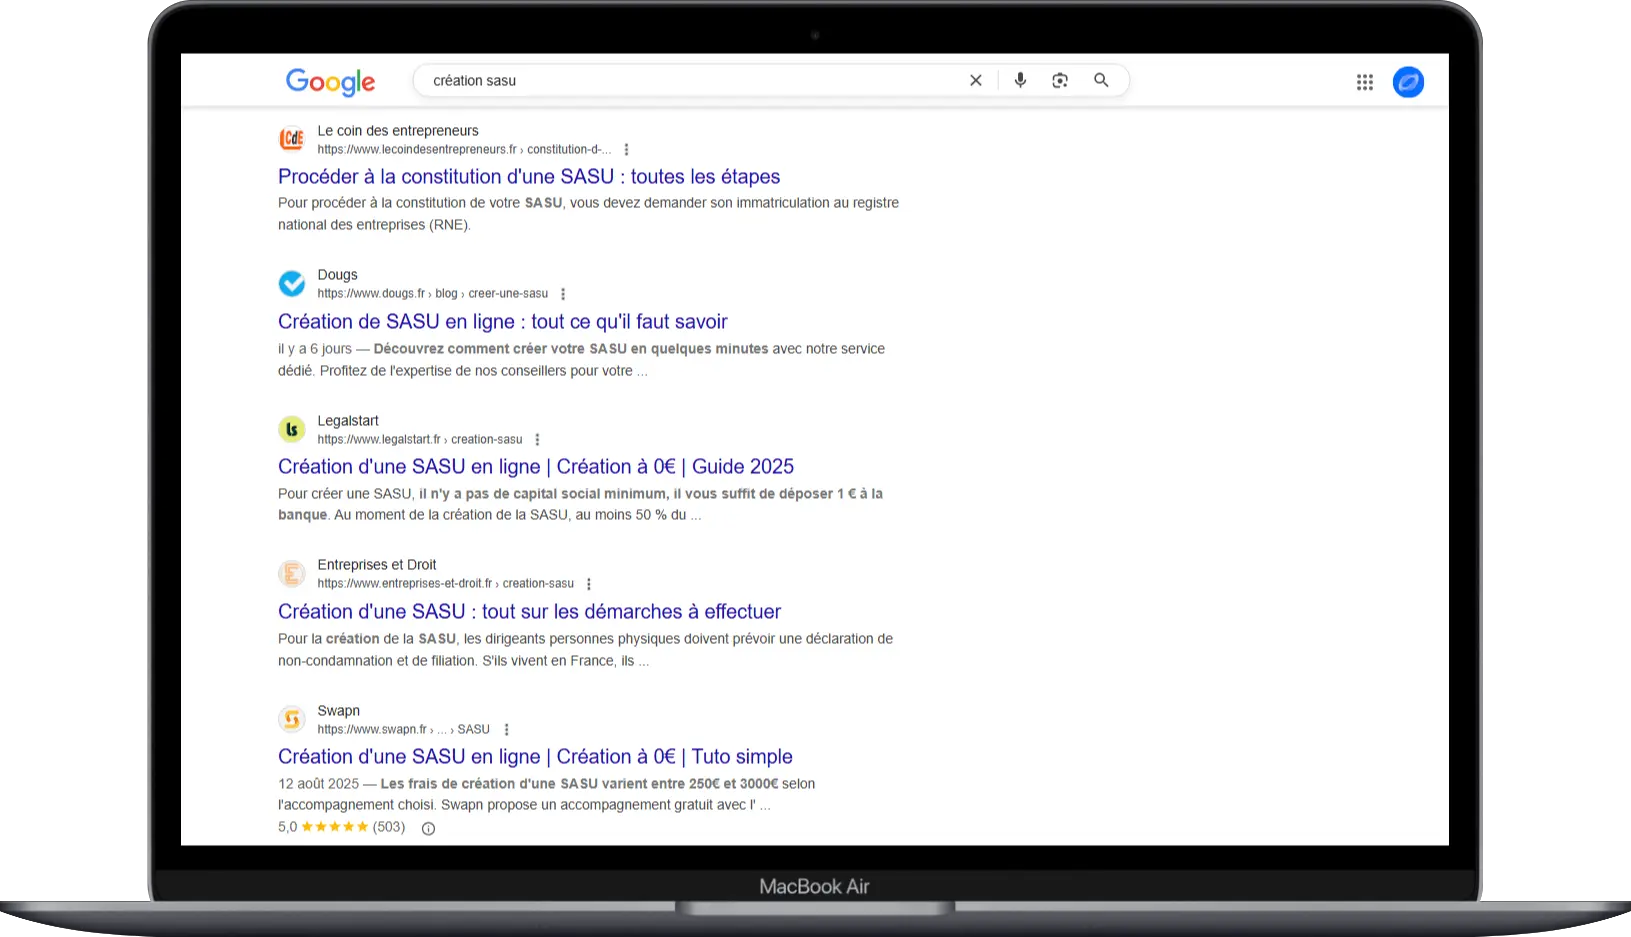Clear the search query with X

[976, 81]
